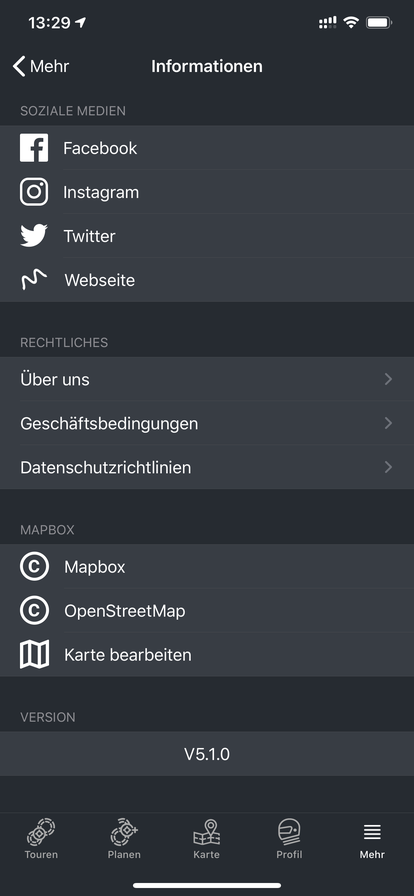Expand Datenschutzrichtlinien via its arrow

[388, 467]
